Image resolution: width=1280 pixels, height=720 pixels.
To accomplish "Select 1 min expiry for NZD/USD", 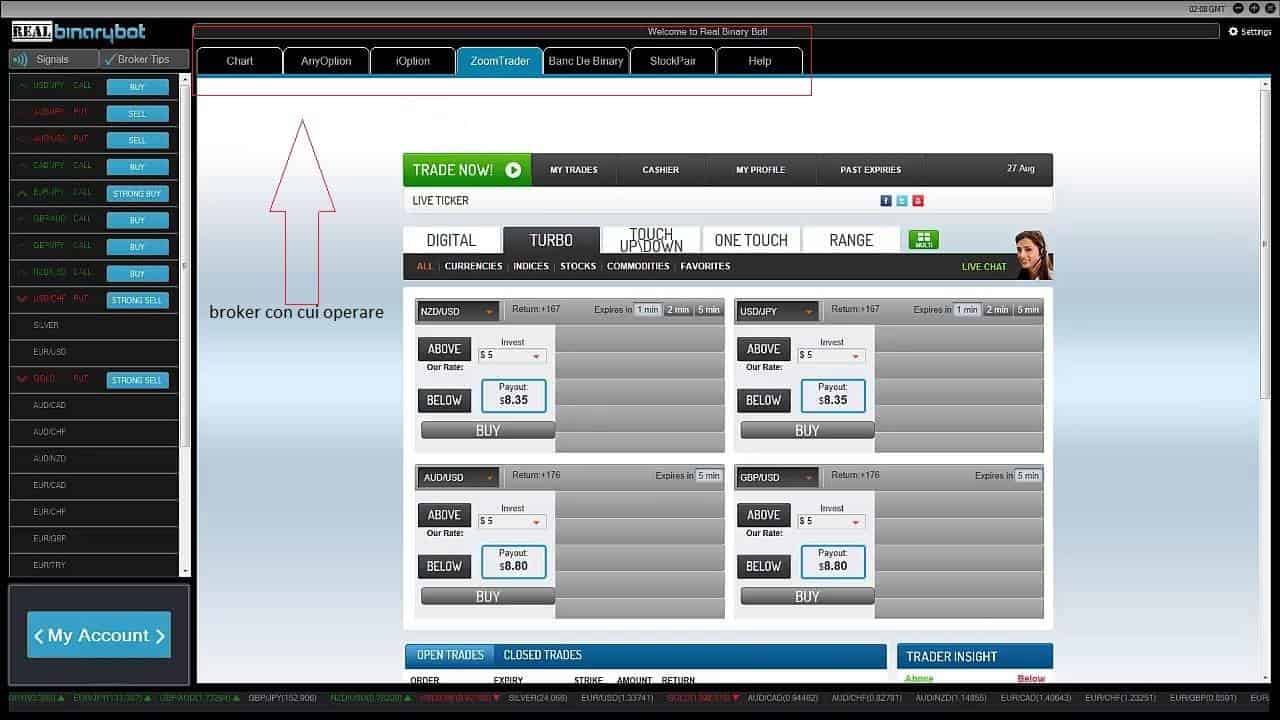I will click(x=648, y=310).
